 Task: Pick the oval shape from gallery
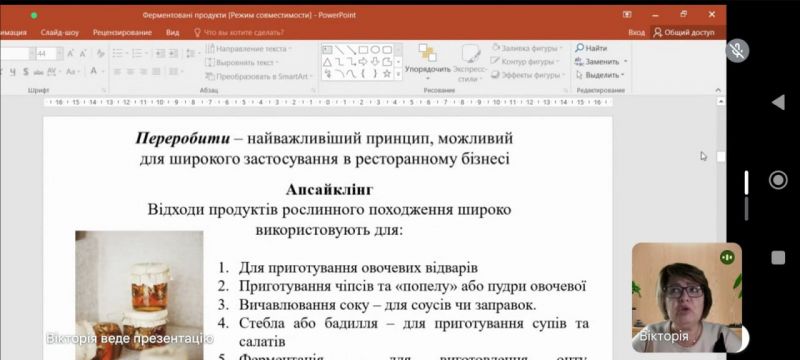pos(374,49)
